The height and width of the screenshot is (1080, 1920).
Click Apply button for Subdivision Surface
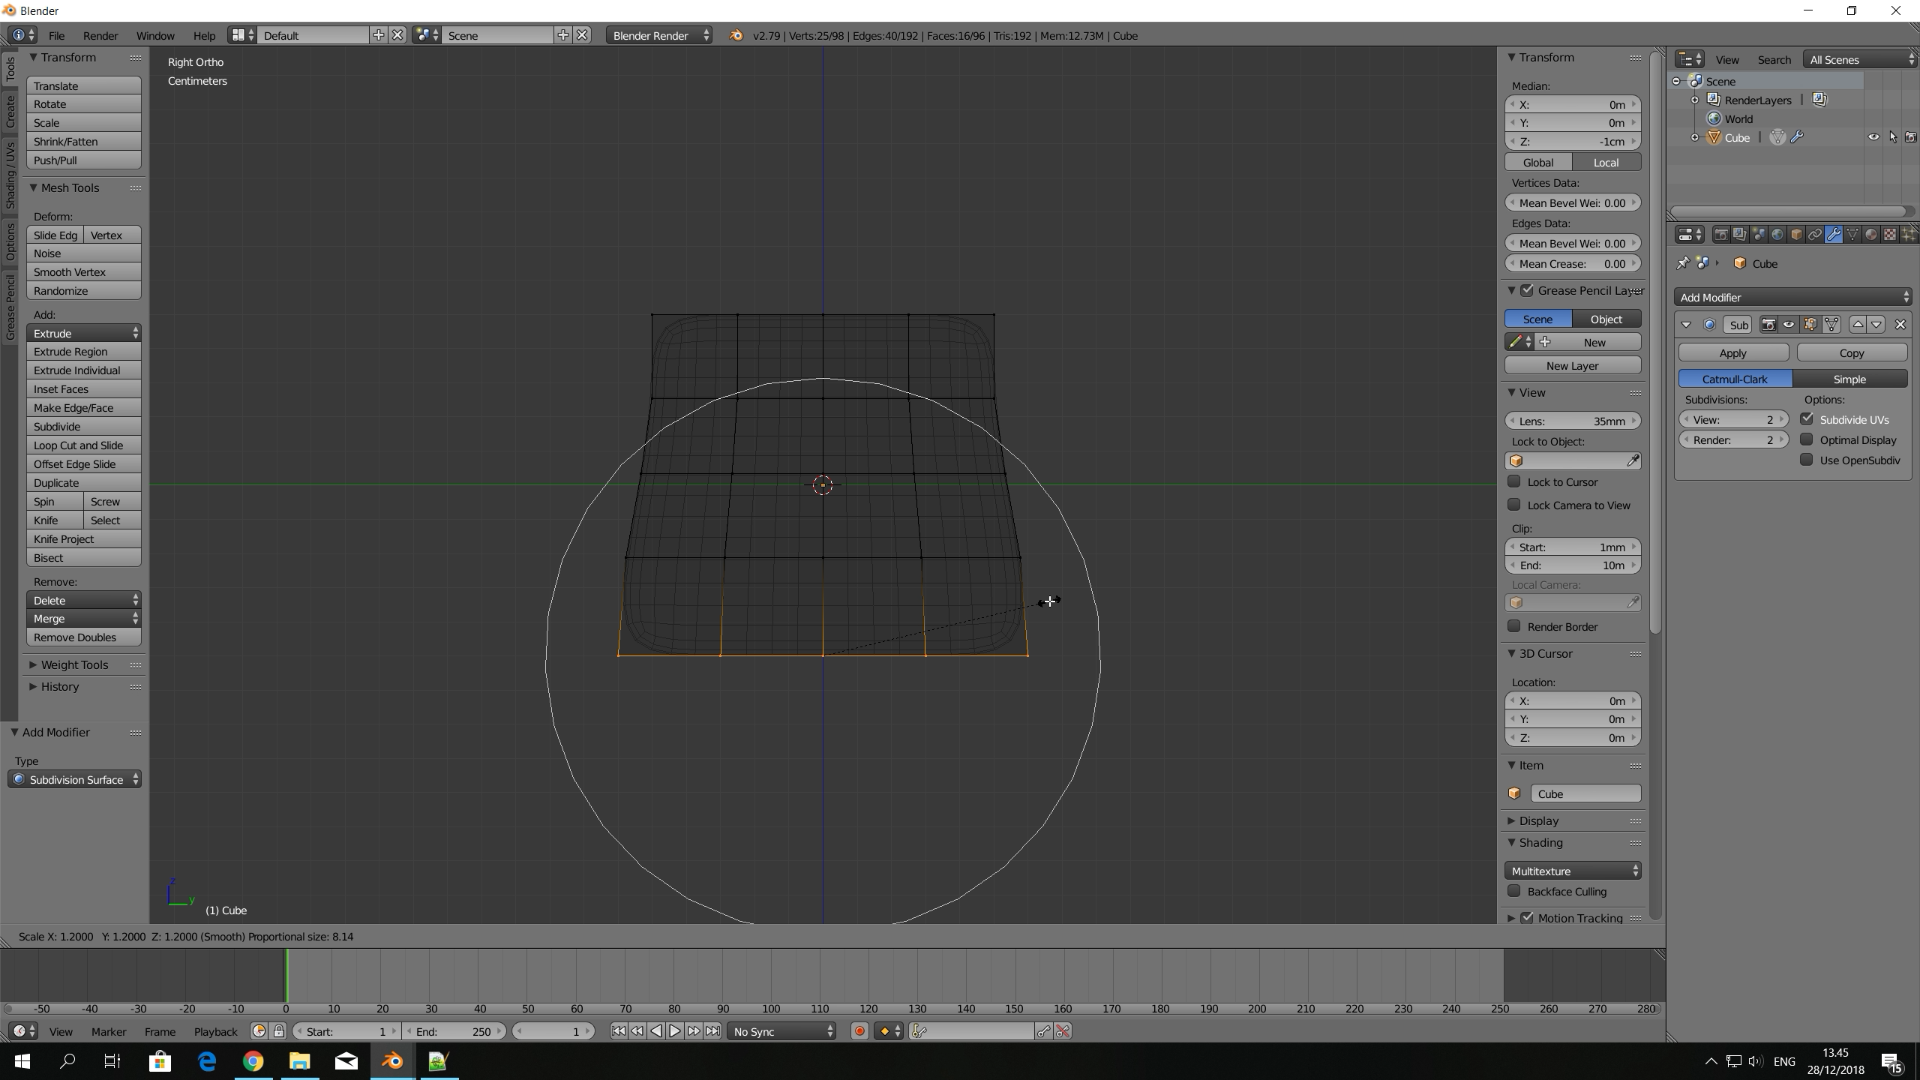(1733, 353)
